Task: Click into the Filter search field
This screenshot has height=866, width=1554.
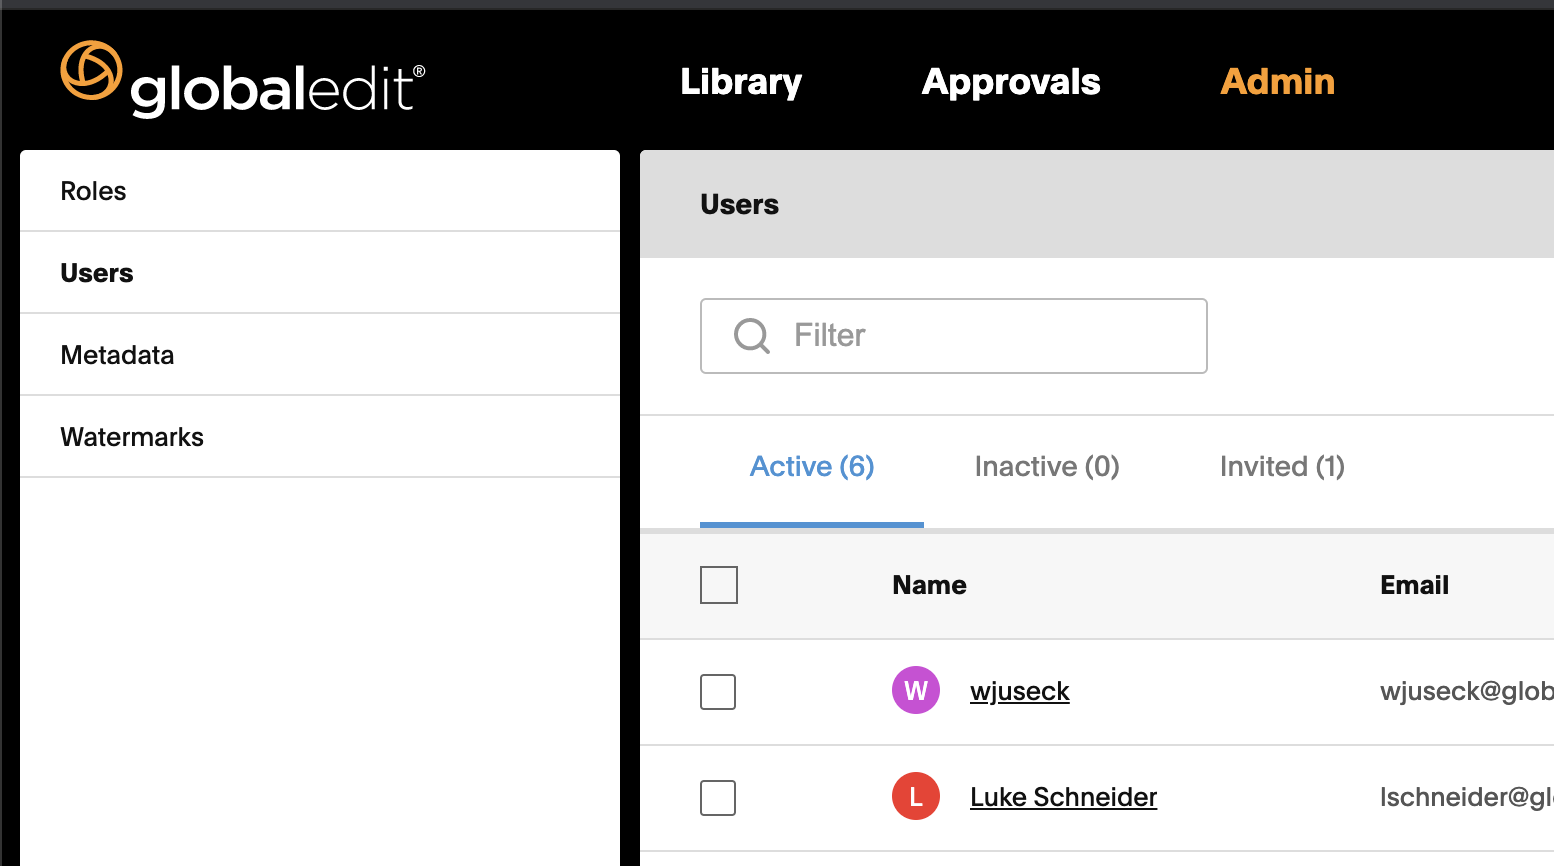Action: click(x=954, y=336)
